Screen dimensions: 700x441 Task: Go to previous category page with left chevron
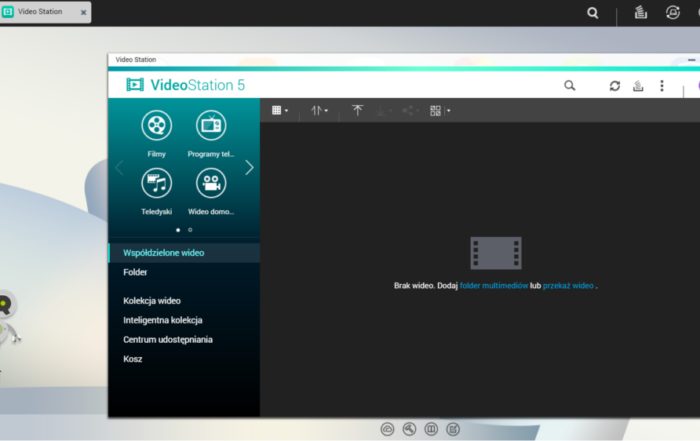click(x=119, y=168)
